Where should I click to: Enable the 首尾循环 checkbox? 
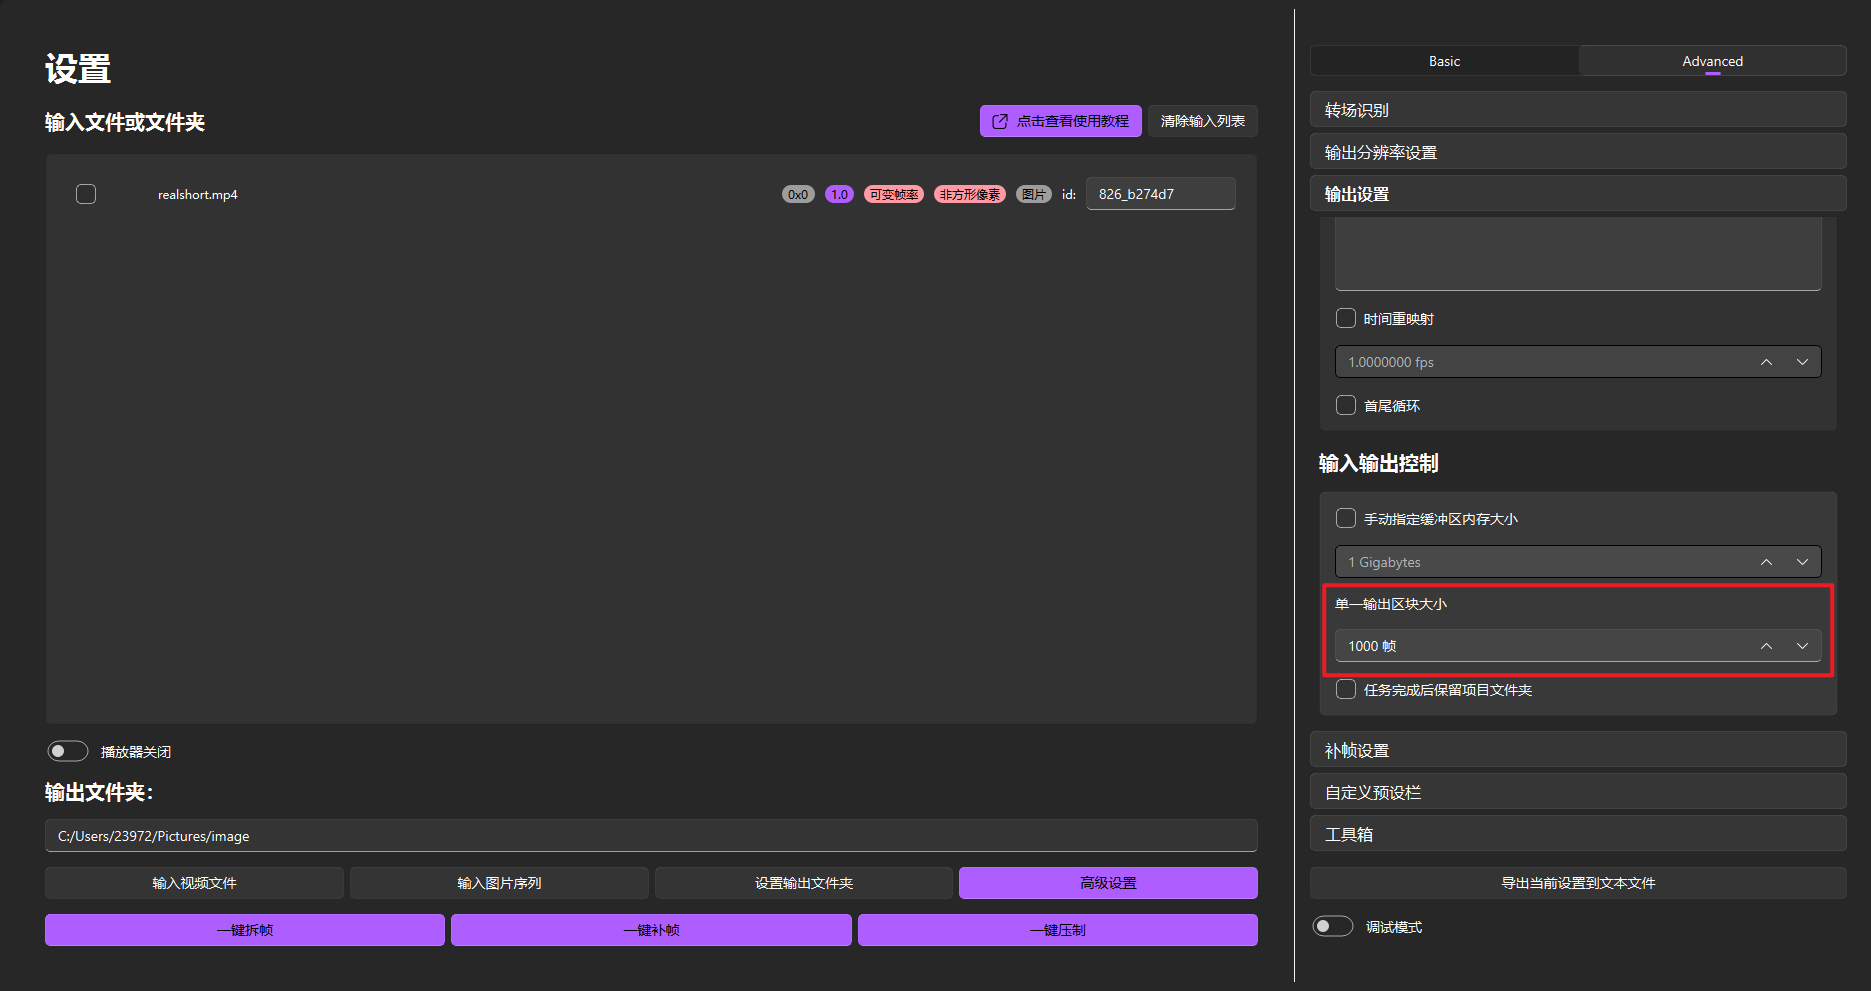[1346, 405]
